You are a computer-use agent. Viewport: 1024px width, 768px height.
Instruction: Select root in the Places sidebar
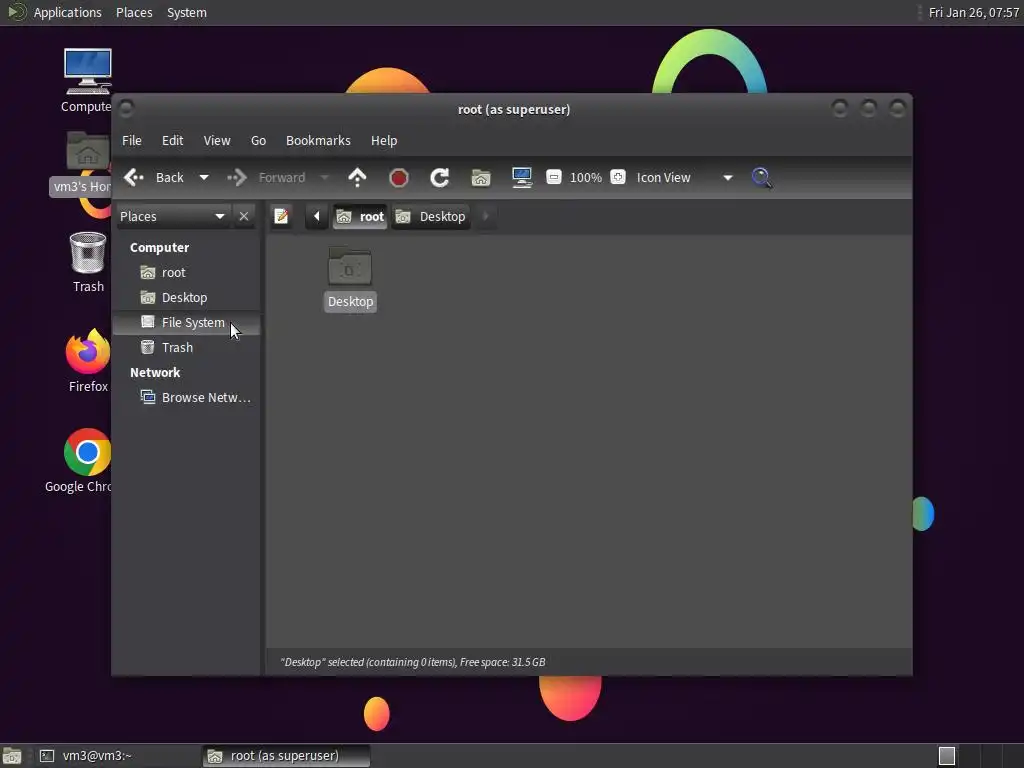186,272
